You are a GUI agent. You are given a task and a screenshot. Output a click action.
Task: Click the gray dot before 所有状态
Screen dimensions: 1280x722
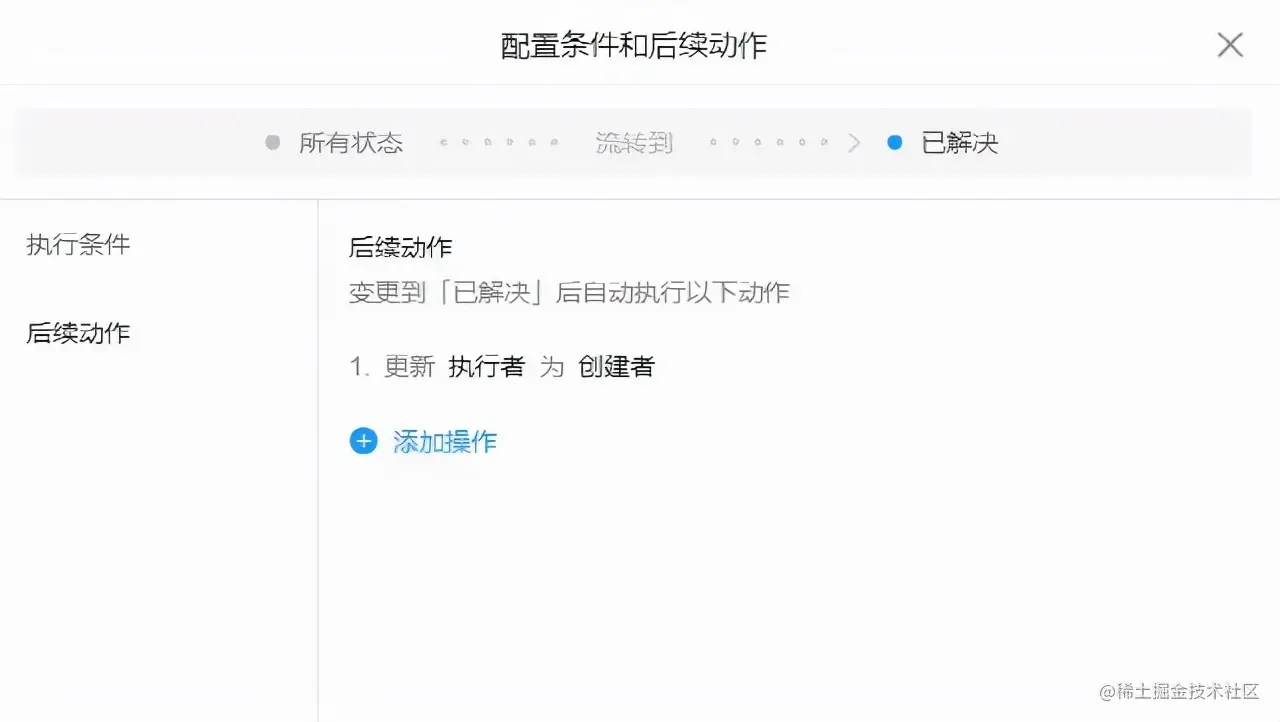[272, 143]
